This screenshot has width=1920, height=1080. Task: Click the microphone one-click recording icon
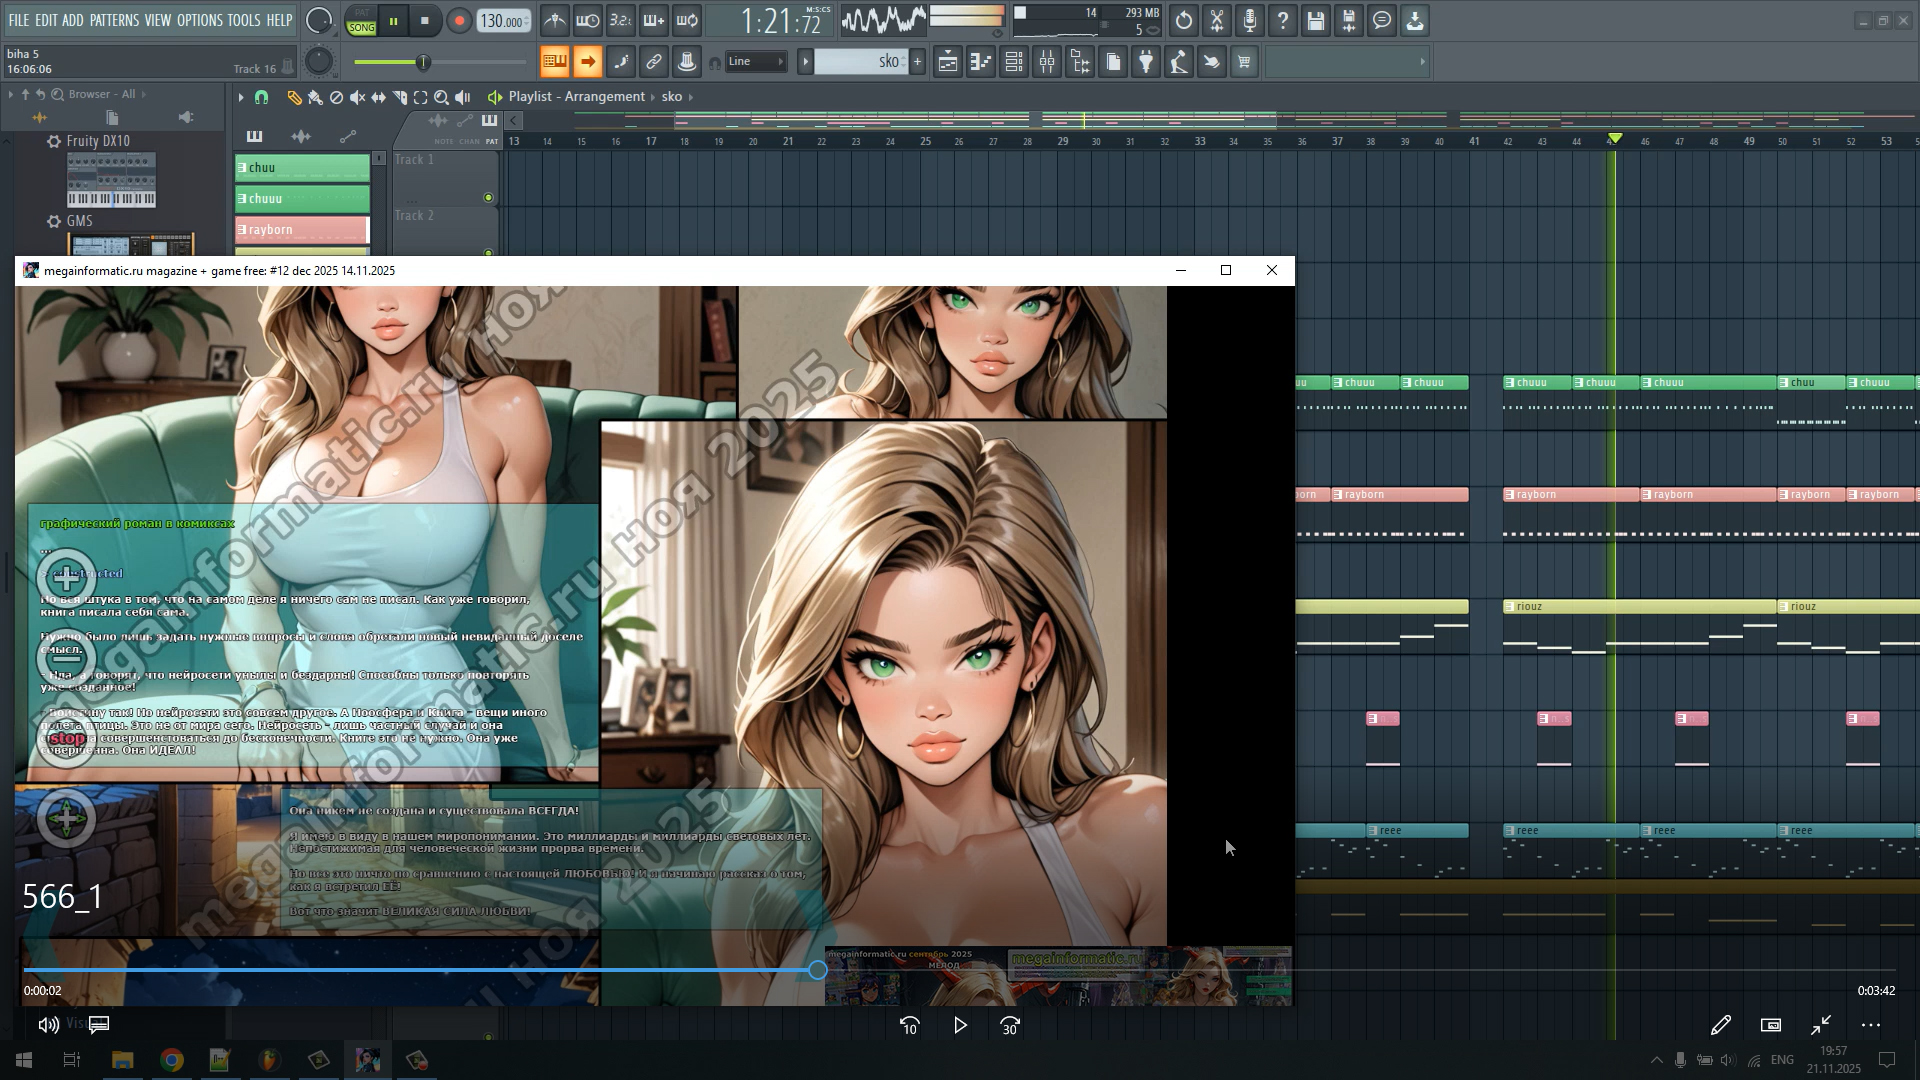pyautogui.click(x=1250, y=20)
